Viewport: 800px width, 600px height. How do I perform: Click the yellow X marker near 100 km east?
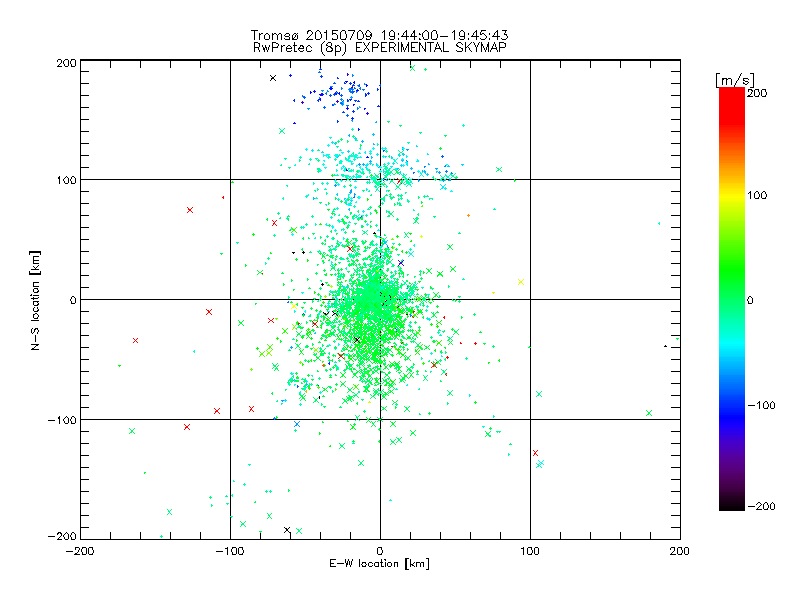click(521, 282)
